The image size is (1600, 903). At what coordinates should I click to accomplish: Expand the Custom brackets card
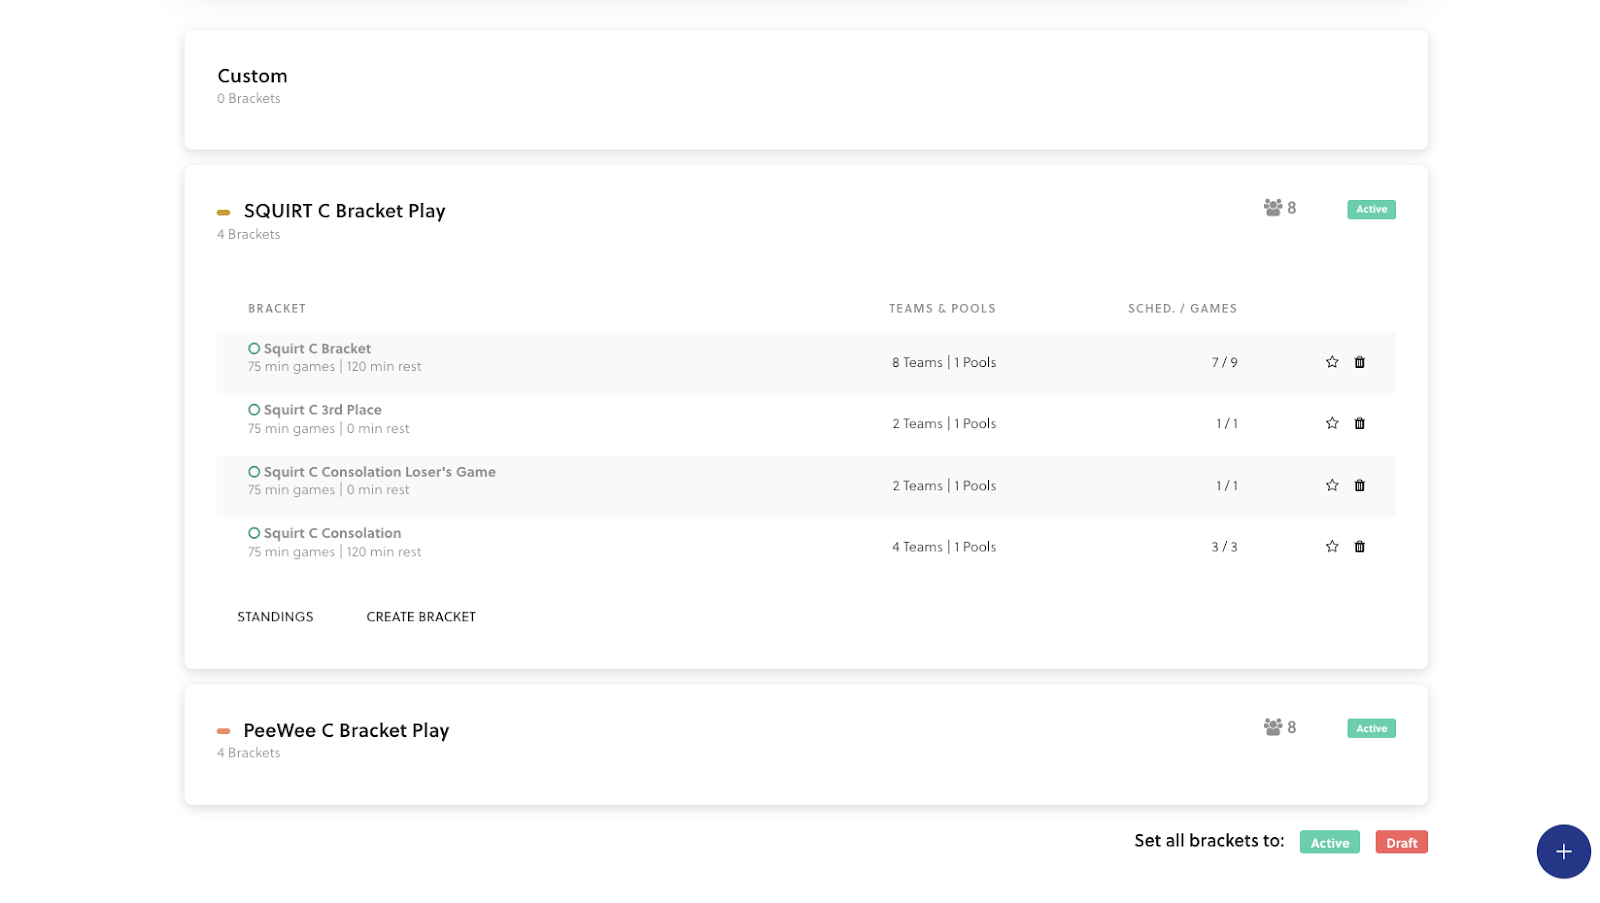252,76
